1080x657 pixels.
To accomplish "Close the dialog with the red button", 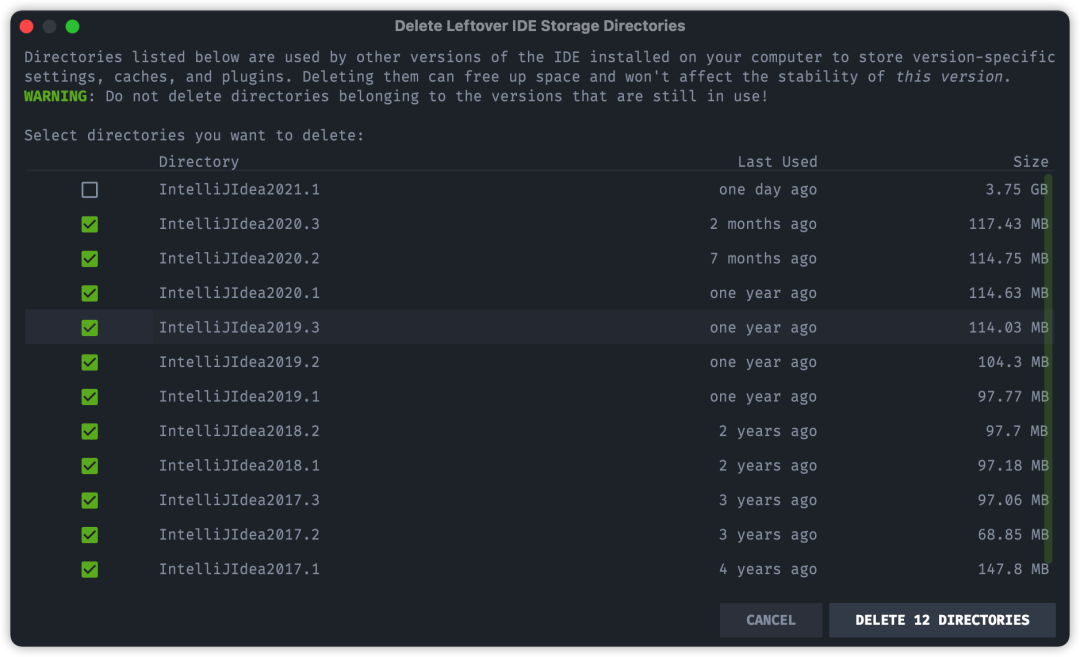I will [26, 26].
